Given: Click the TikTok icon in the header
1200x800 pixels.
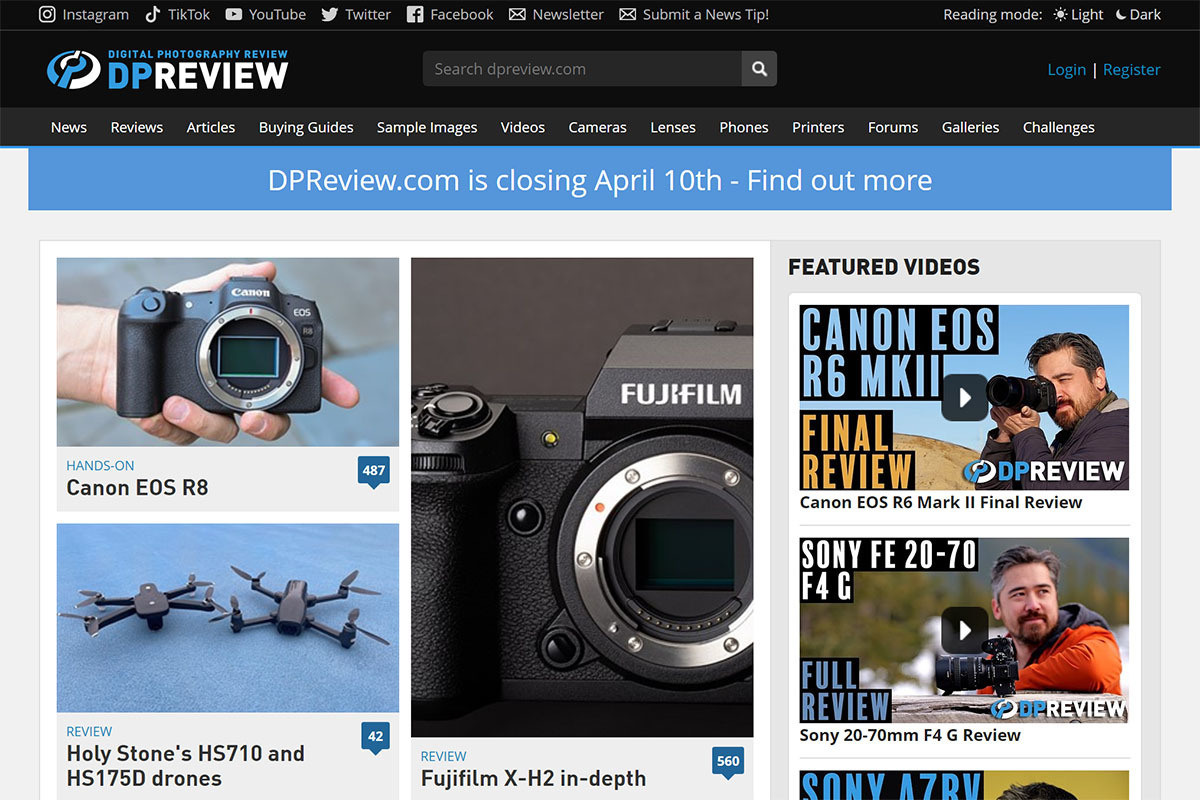Looking at the screenshot, I should (153, 14).
